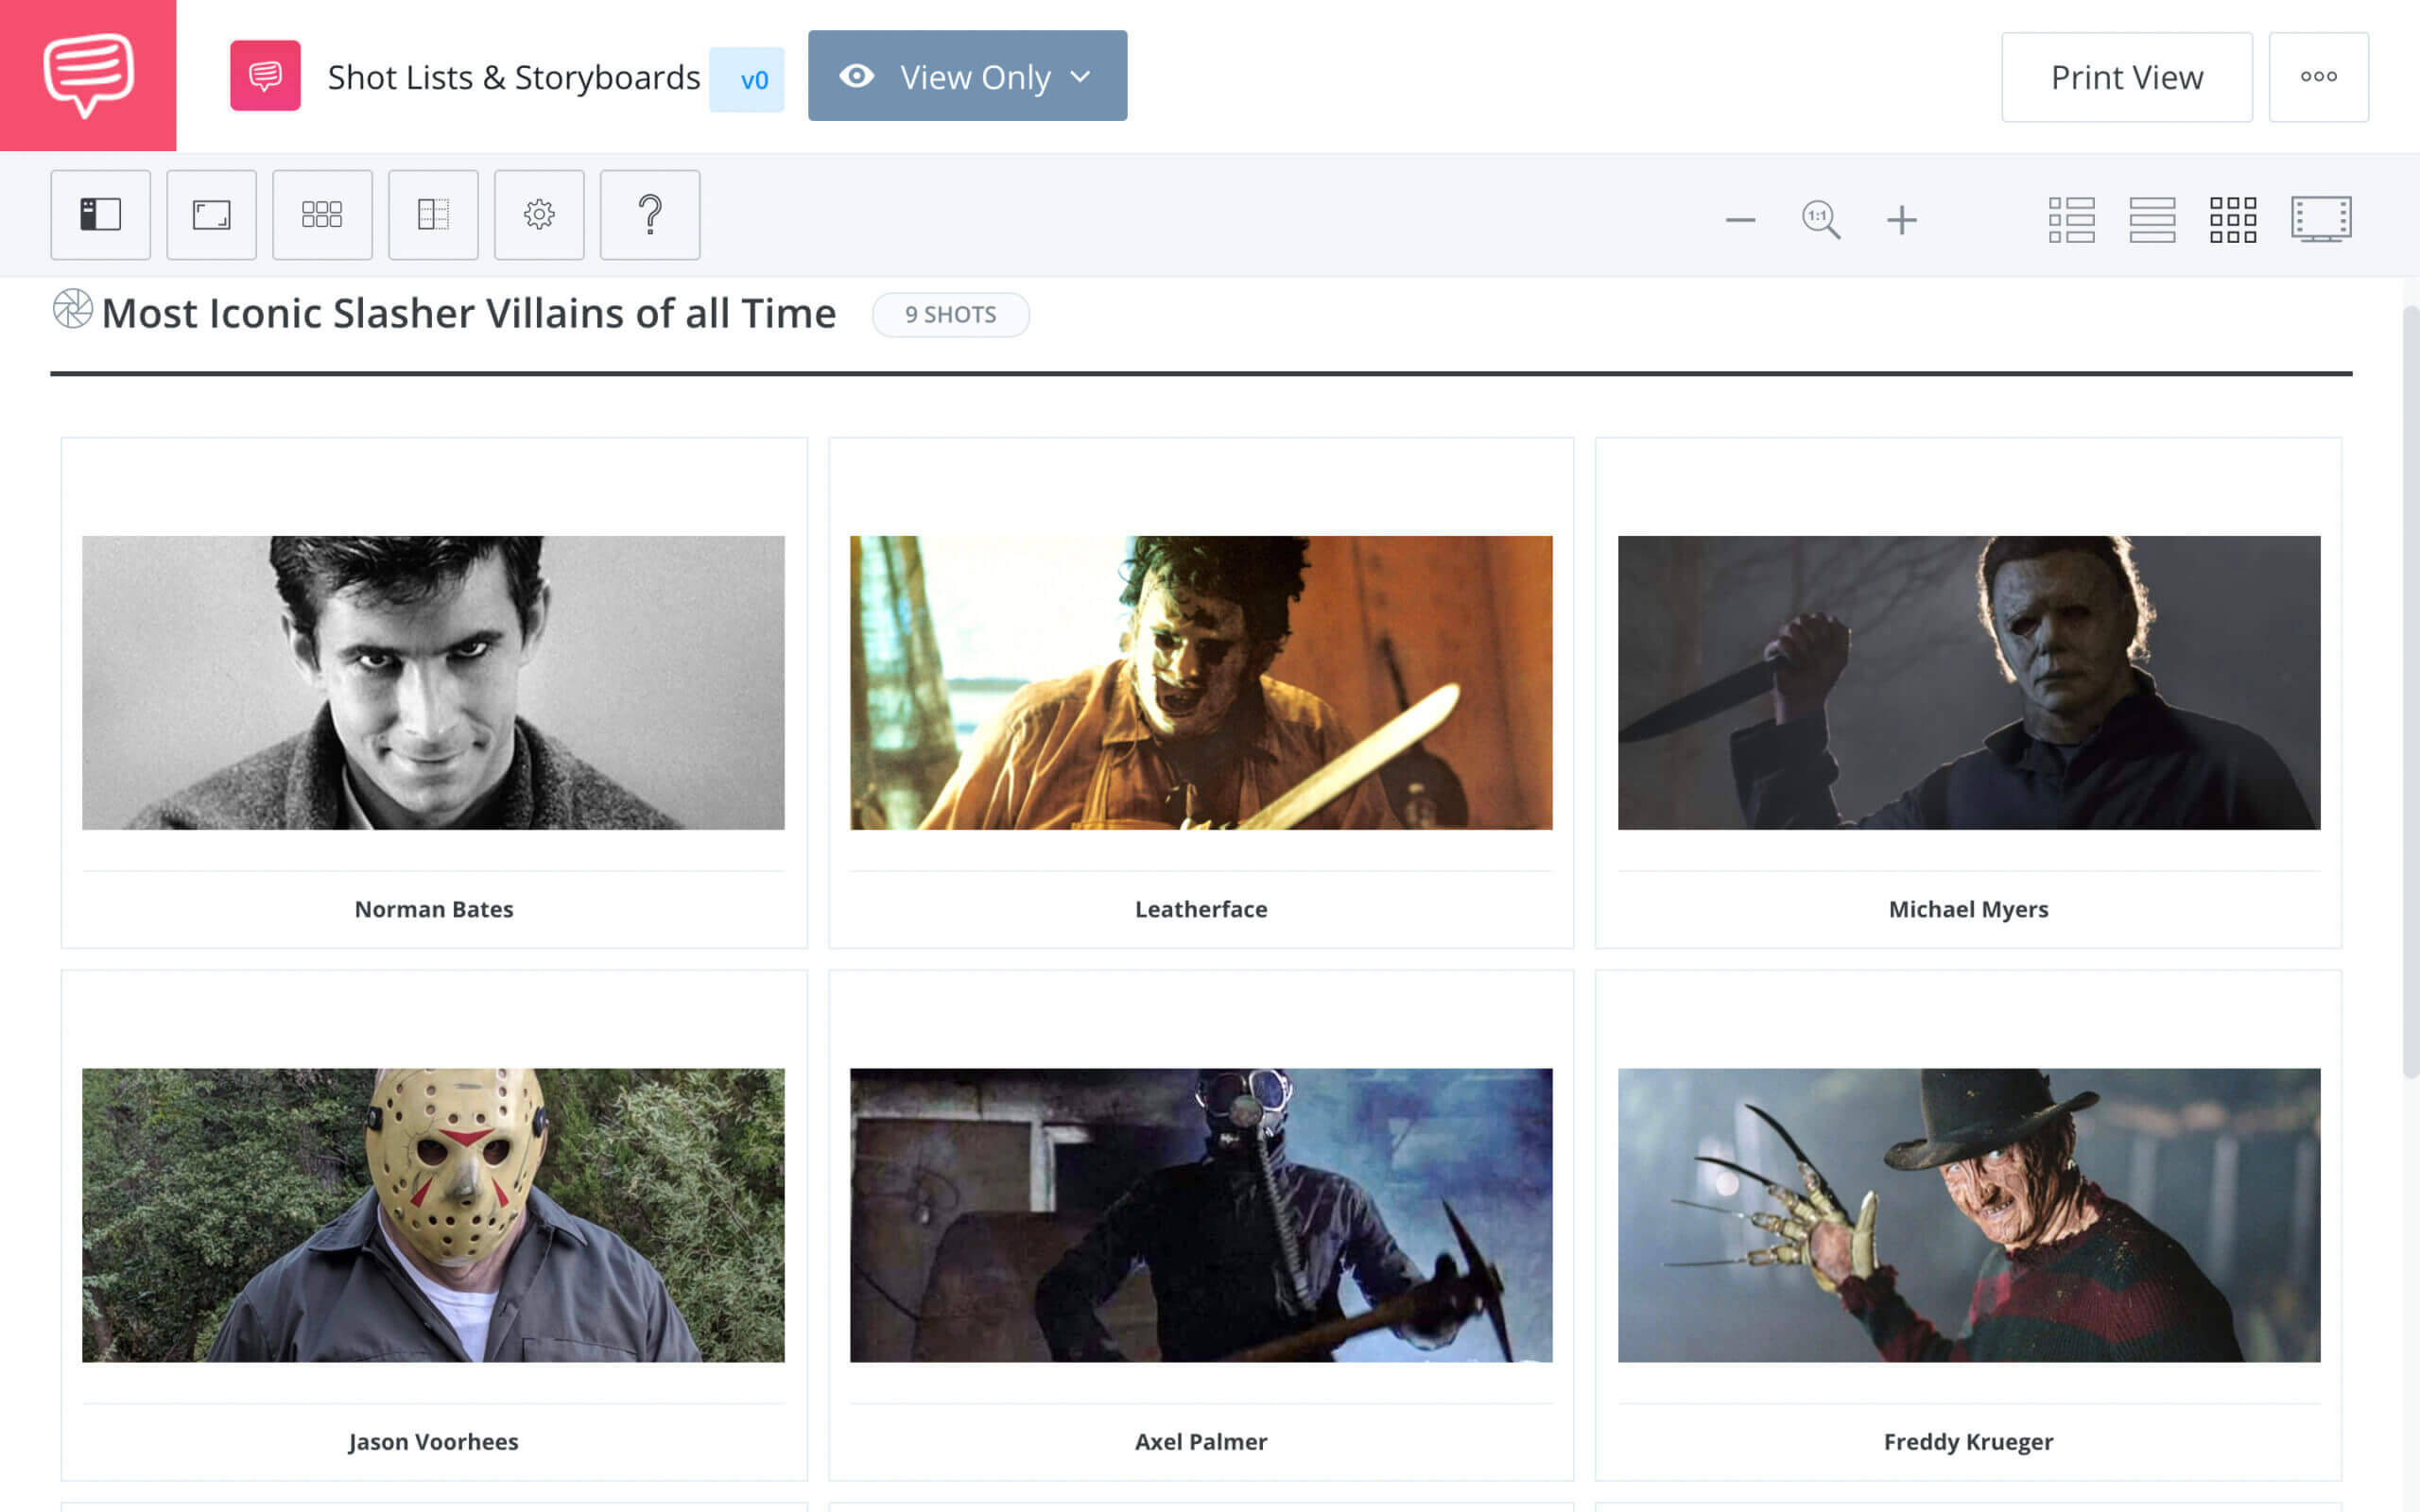Reset zoom to 1:1 magnifier icon
The image size is (2420, 1512).
(1821, 219)
